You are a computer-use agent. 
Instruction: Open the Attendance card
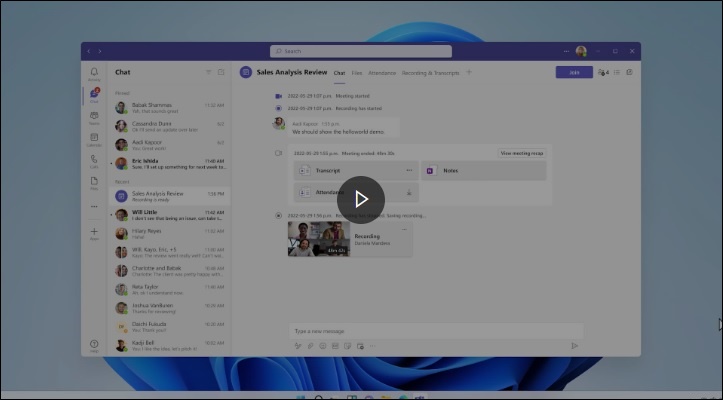pyautogui.click(x=356, y=192)
